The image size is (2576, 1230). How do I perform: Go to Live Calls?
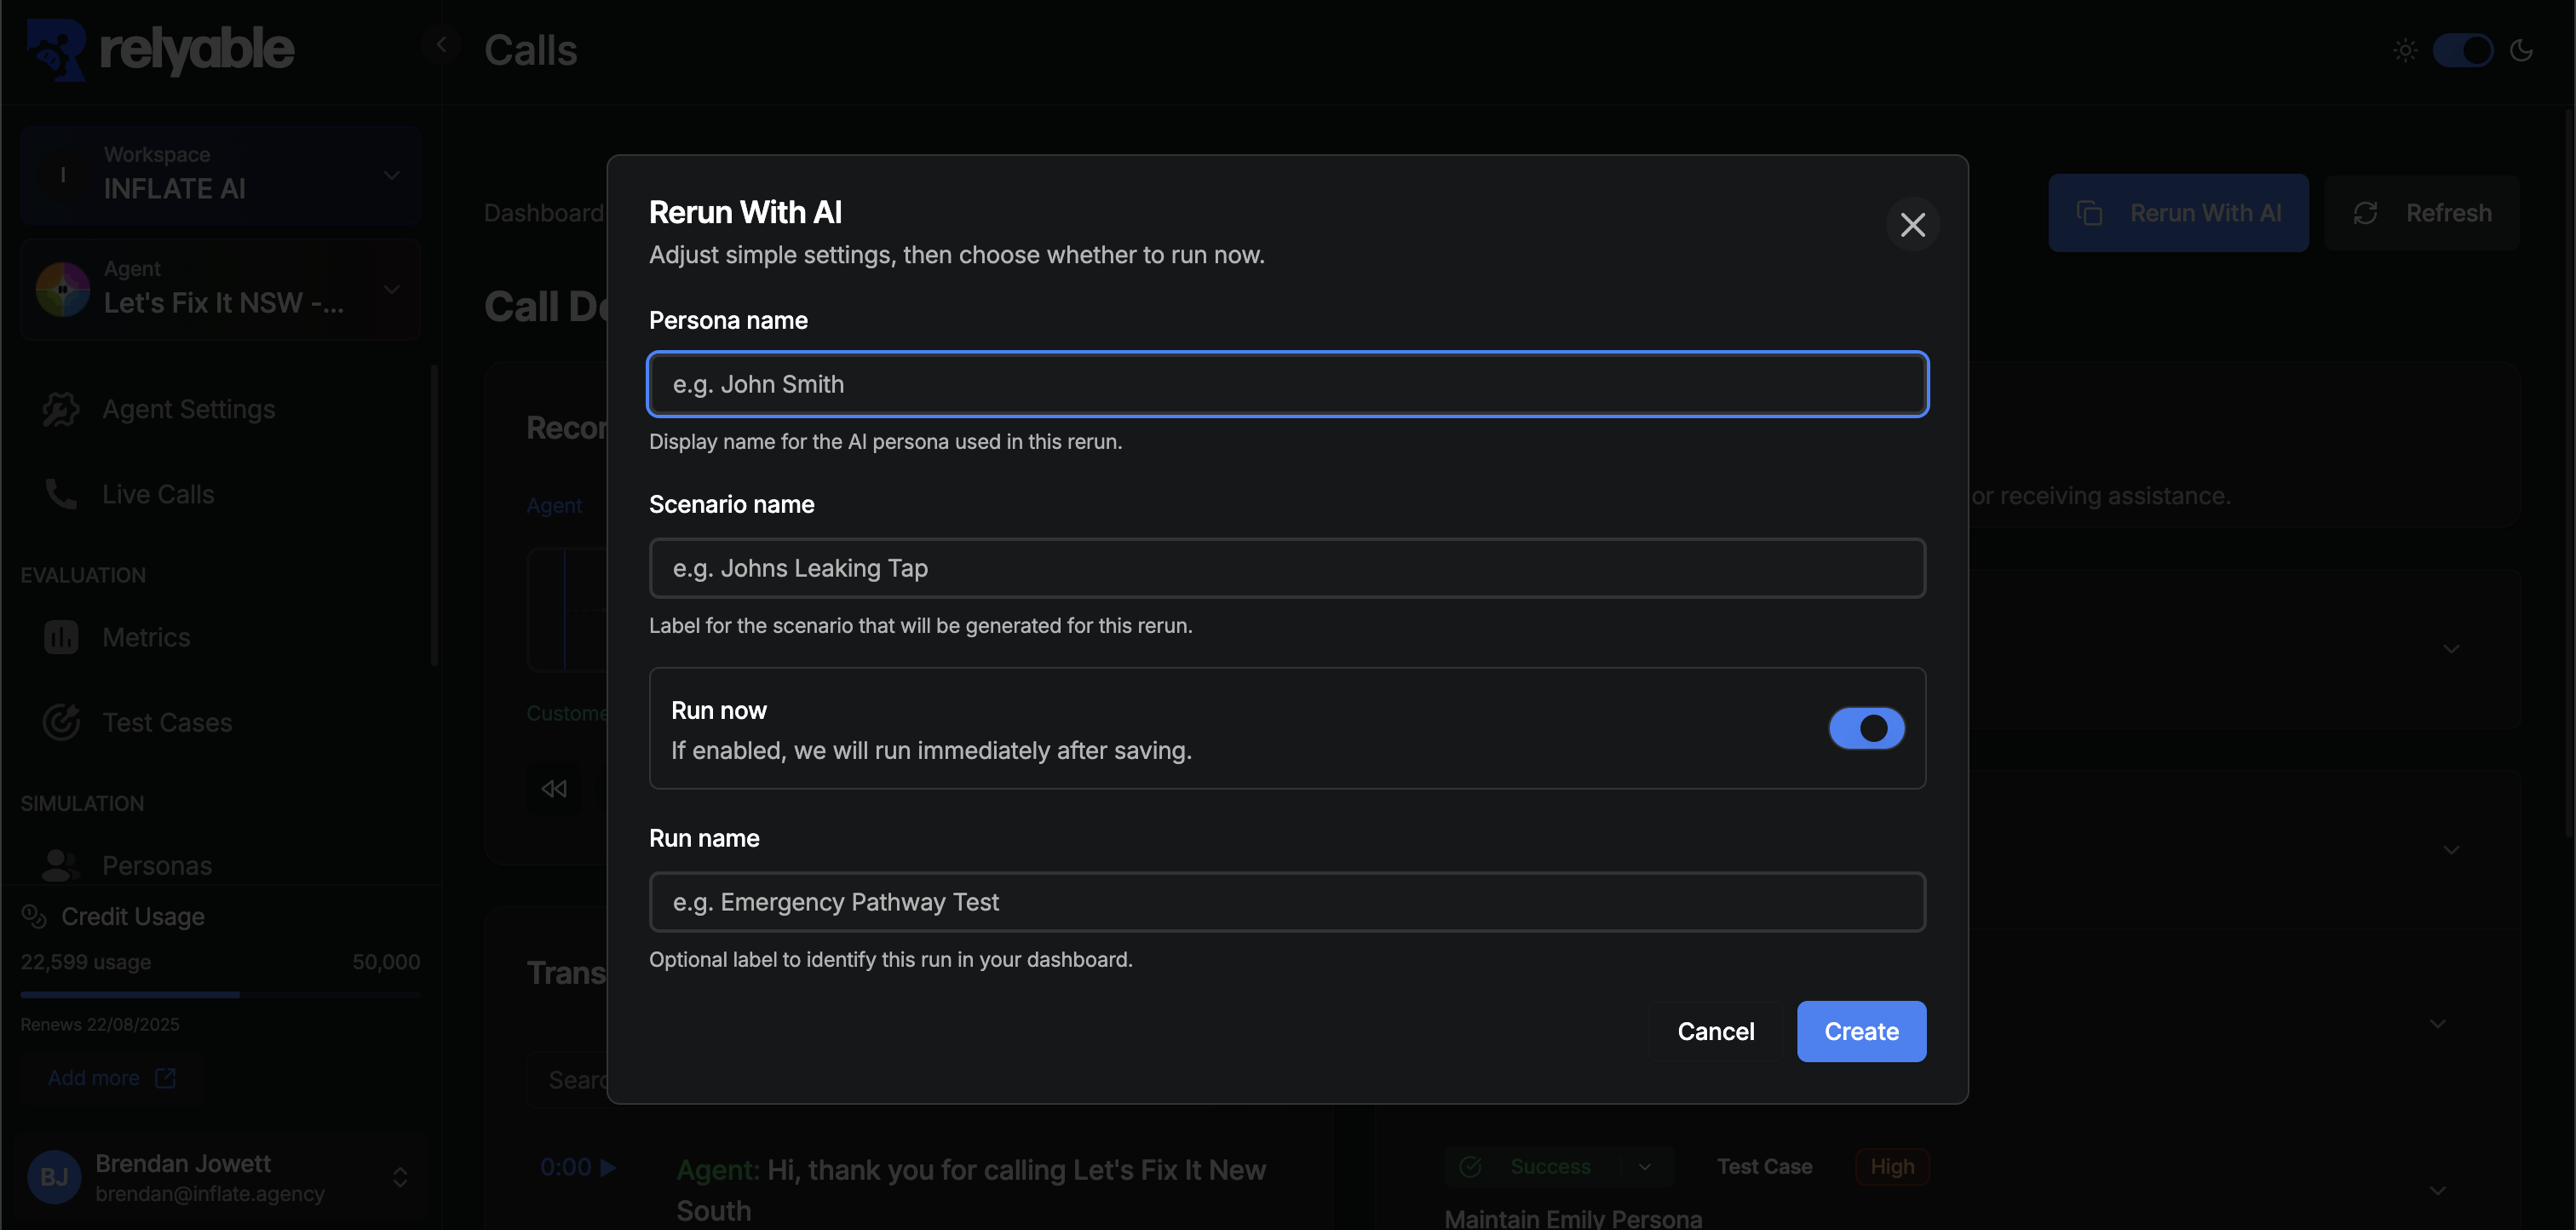coord(158,494)
